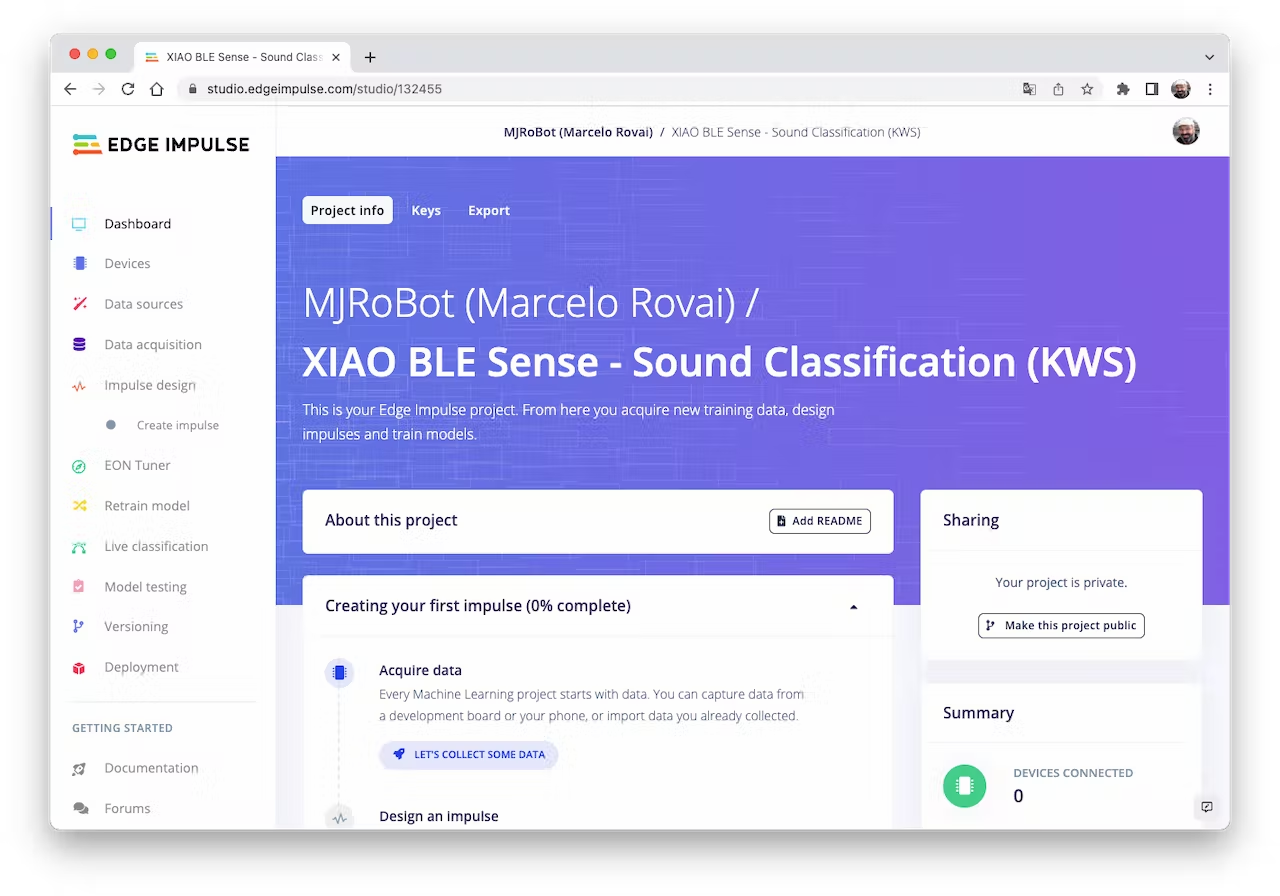Click the user avatar in page header
The image size is (1280, 896).
tap(1186, 131)
